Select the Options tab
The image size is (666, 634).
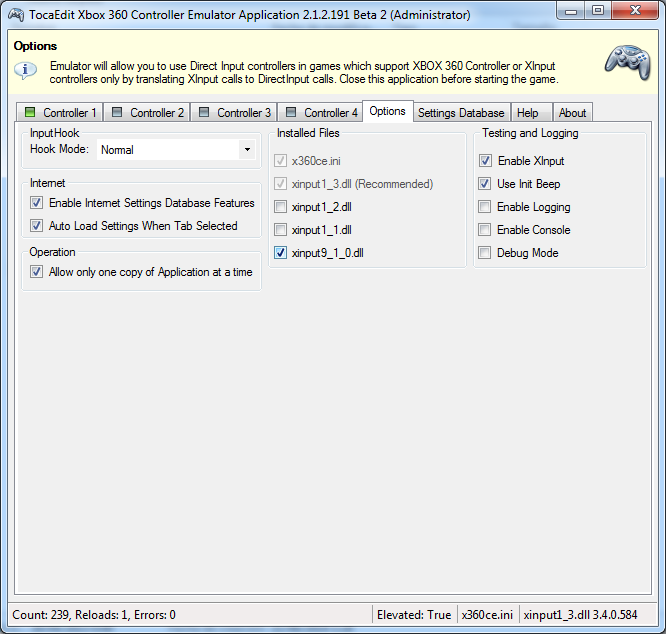point(387,111)
